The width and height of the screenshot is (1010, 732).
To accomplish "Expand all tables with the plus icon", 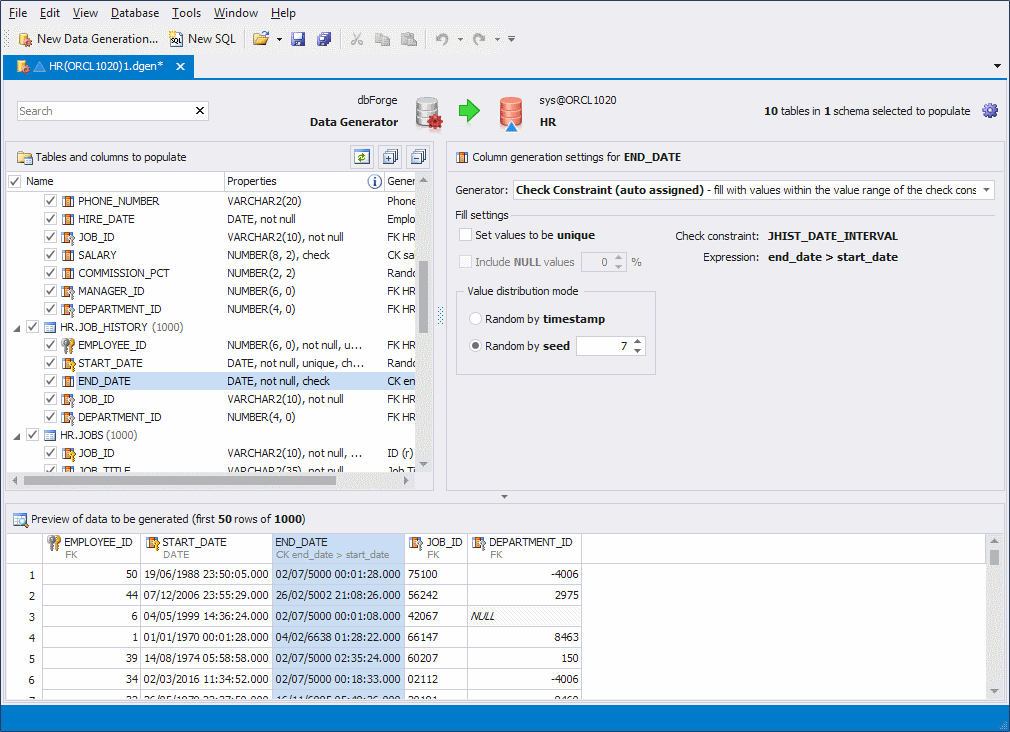I will click(x=390, y=157).
